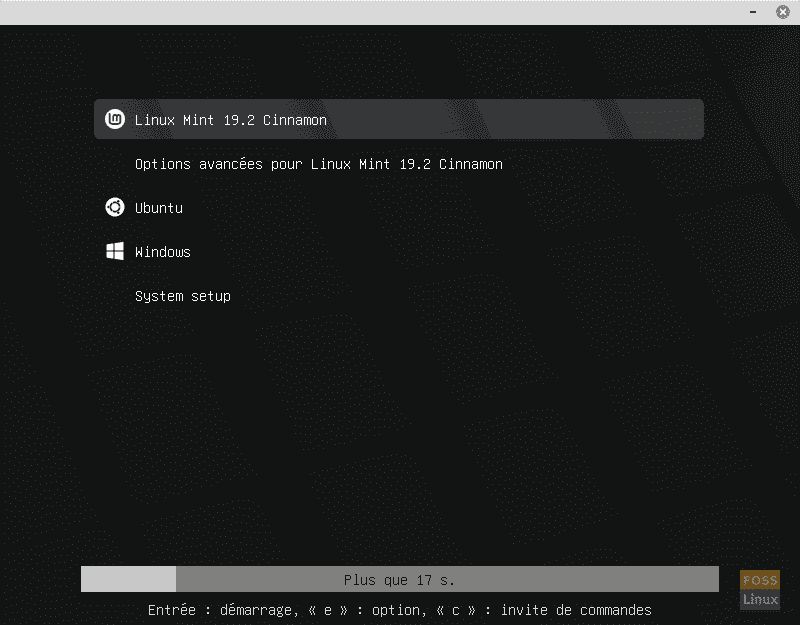Click the Ubuntu logo icon
800x625 pixels.
tap(115, 207)
